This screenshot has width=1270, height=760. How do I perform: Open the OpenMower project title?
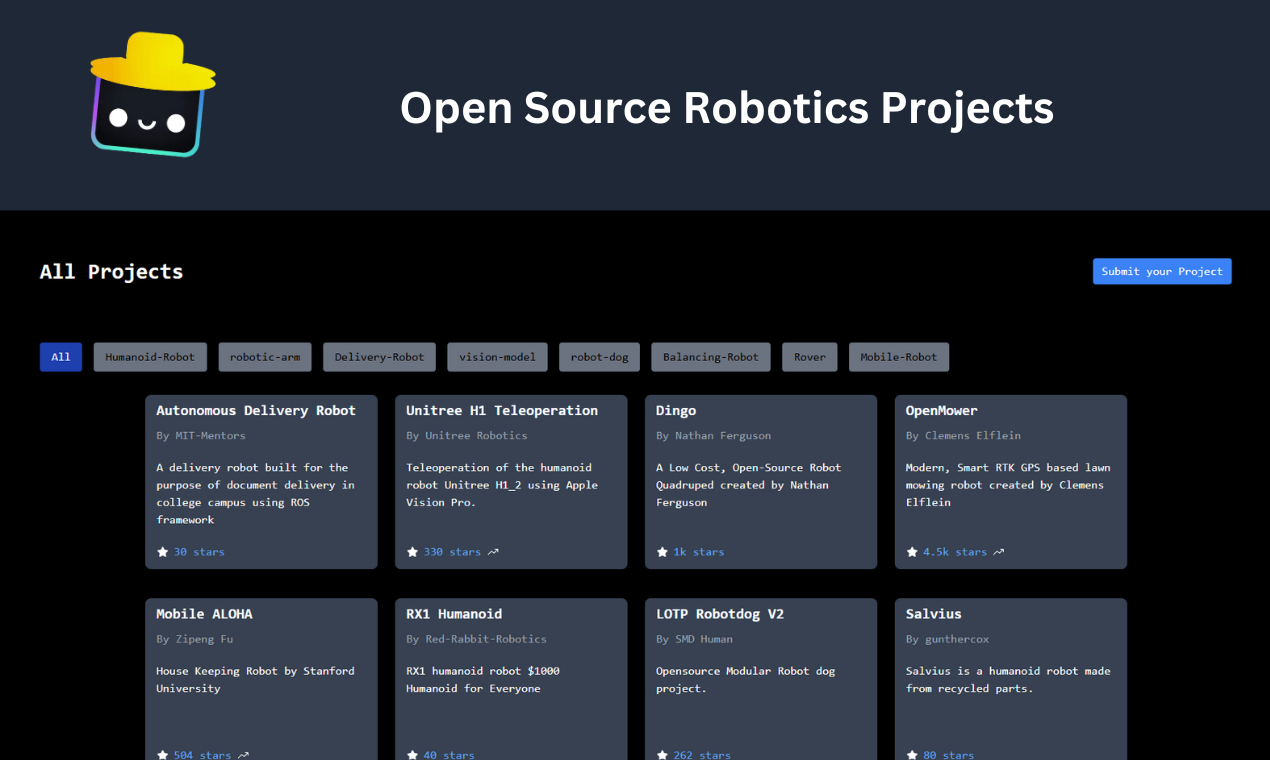(x=942, y=410)
